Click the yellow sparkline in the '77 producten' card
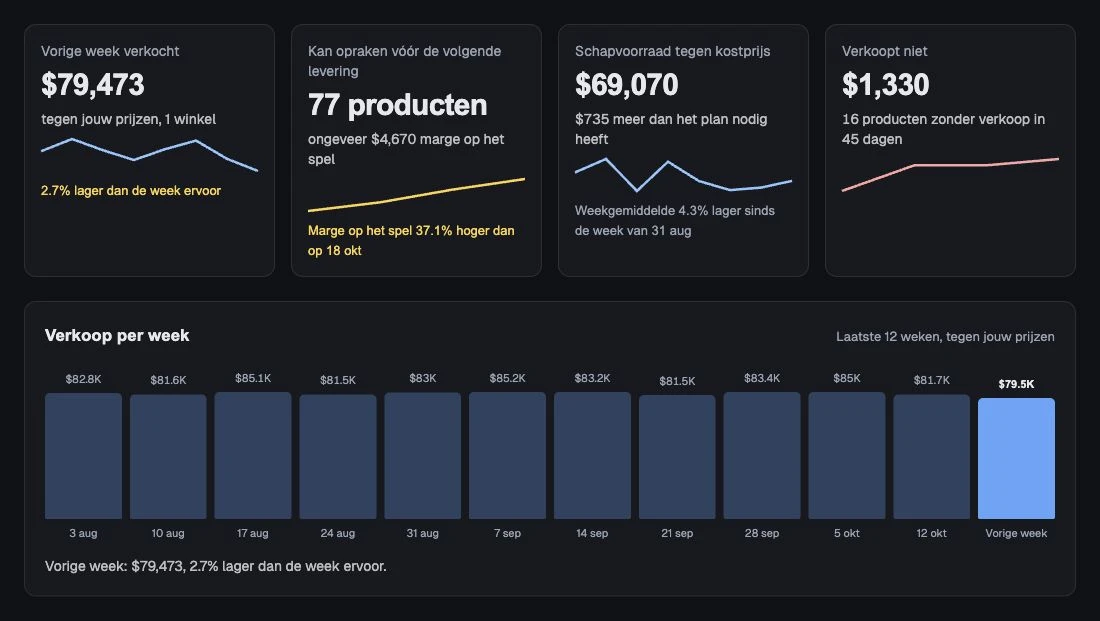 coord(416,194)
